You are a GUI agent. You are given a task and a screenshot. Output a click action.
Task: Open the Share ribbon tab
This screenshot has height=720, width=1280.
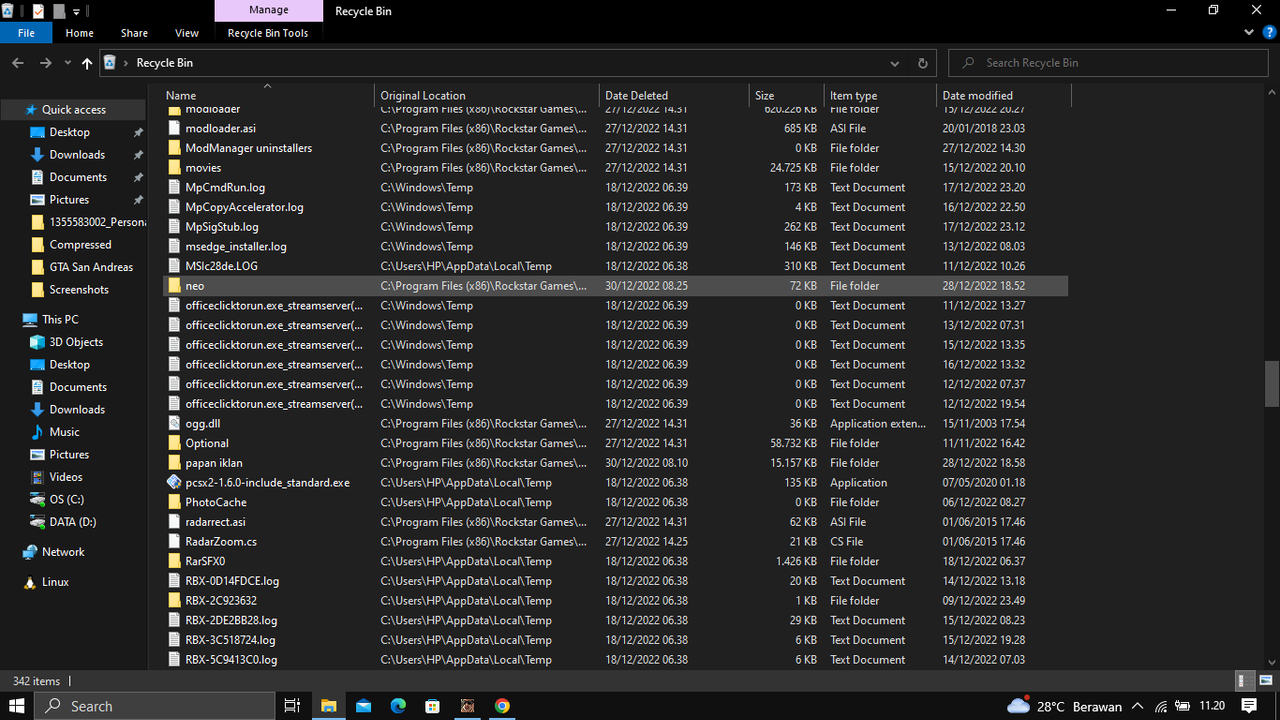pyautogui.click(x=134, y=33)
